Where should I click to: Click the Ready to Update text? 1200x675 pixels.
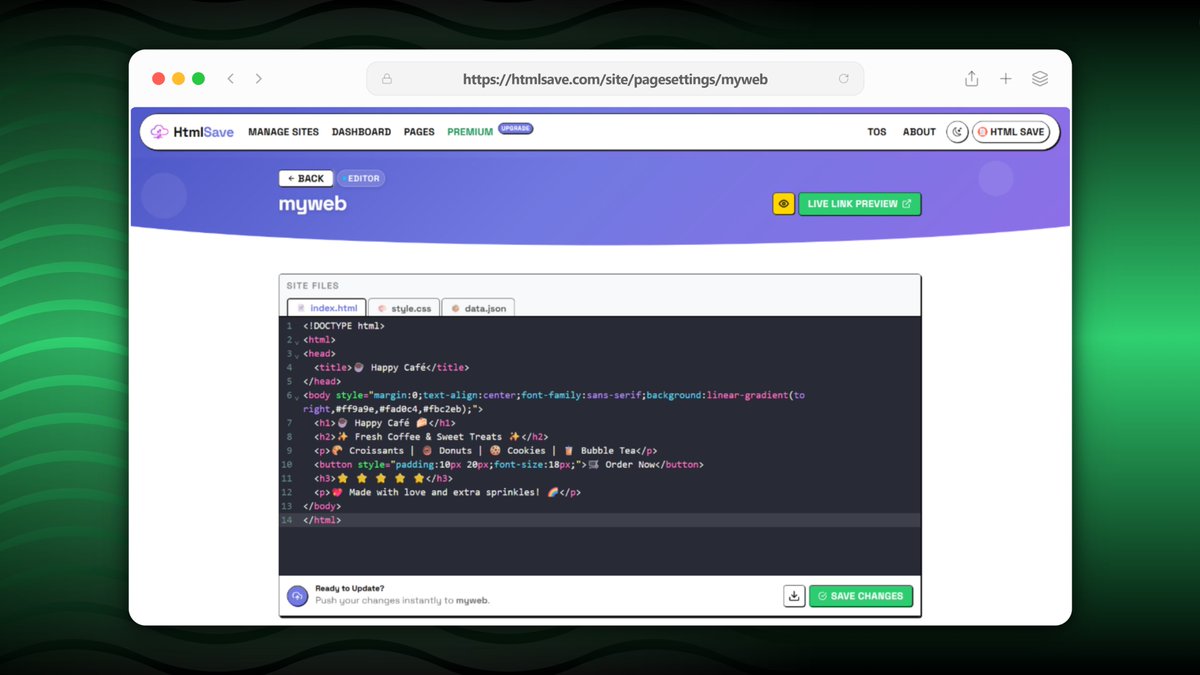click(350, 589)
